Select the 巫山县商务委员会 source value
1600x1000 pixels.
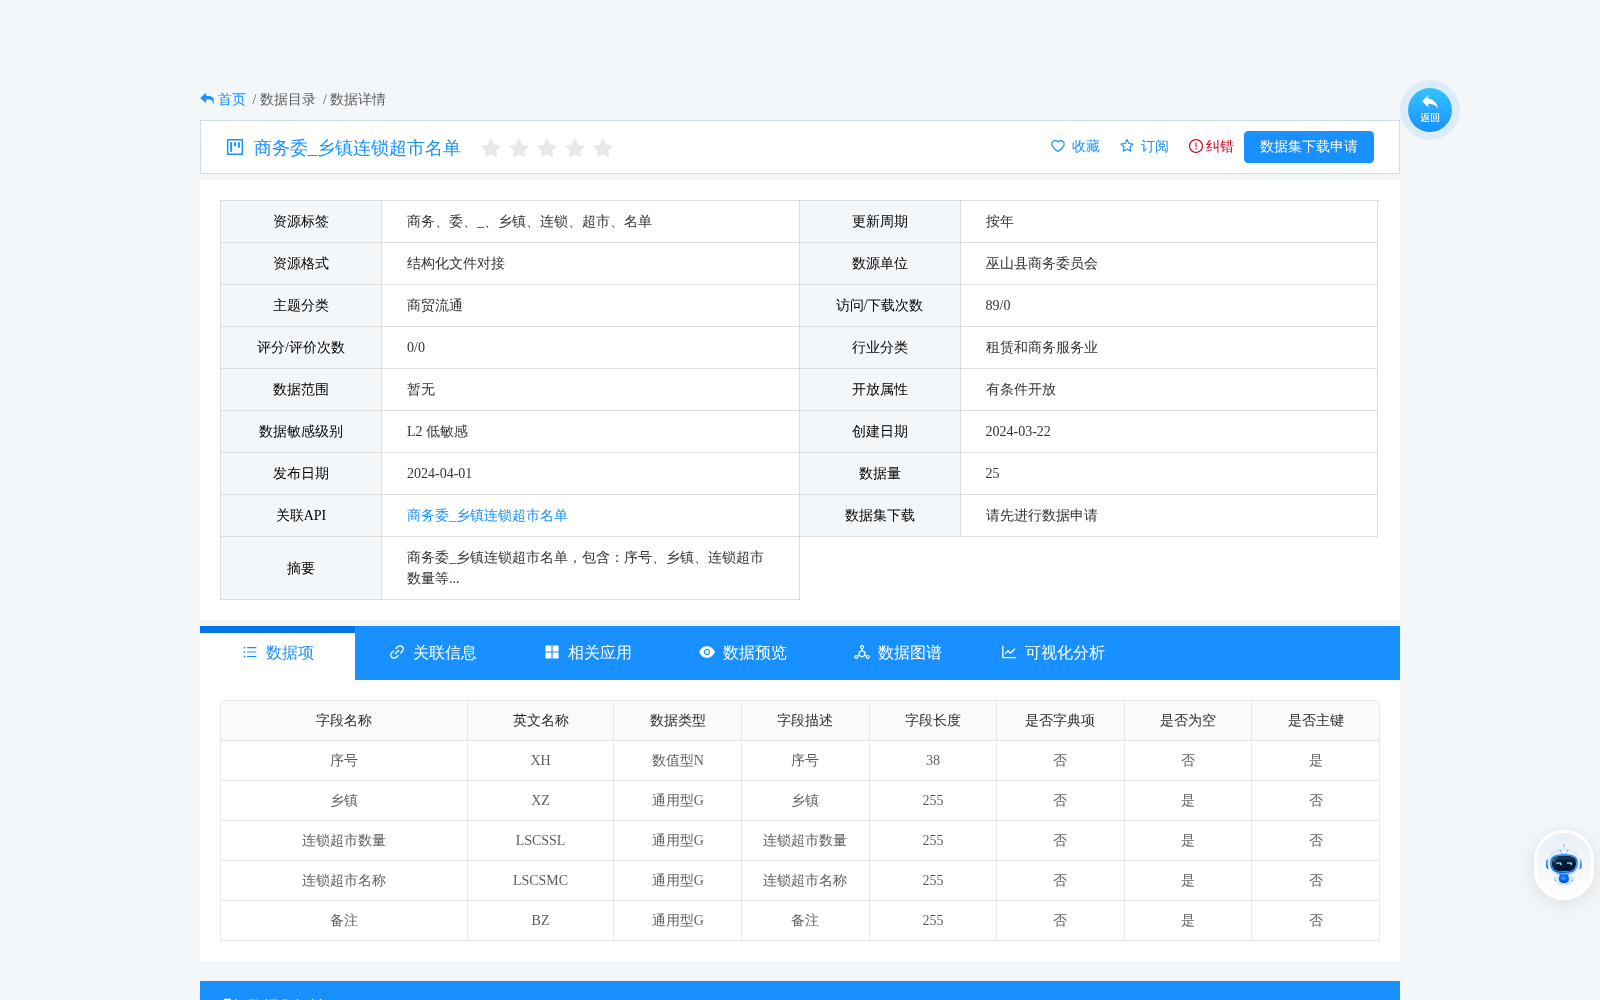tap(1042, 264)
